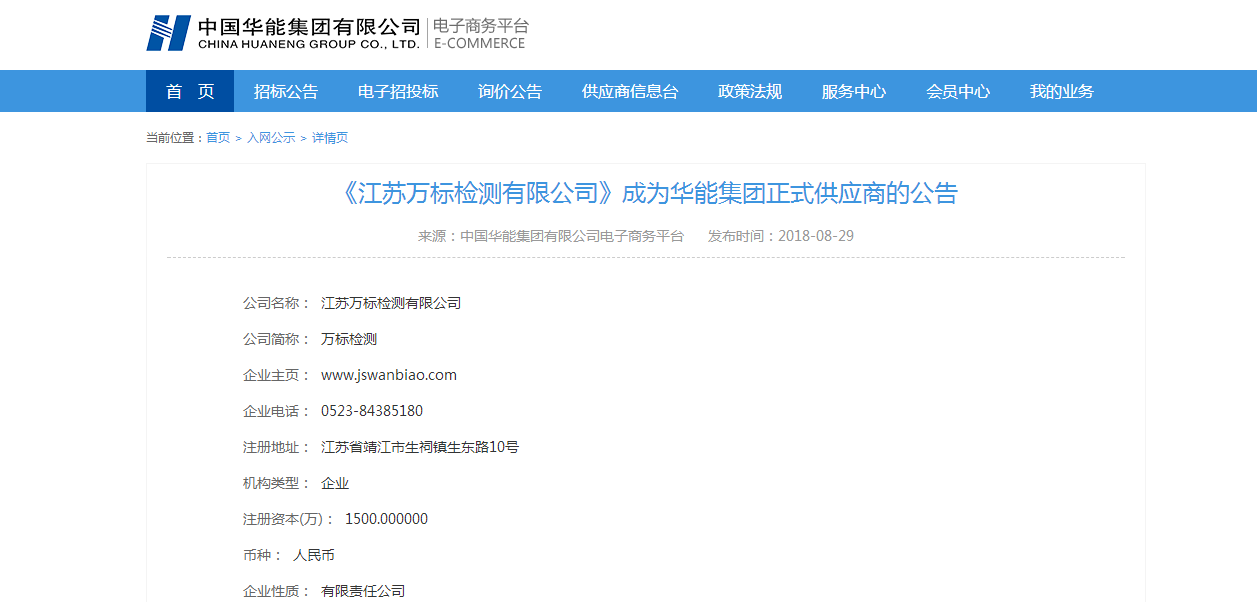Click the 企业性质 value 有限责任公司
1257x602 pixels.
point(363,591)
